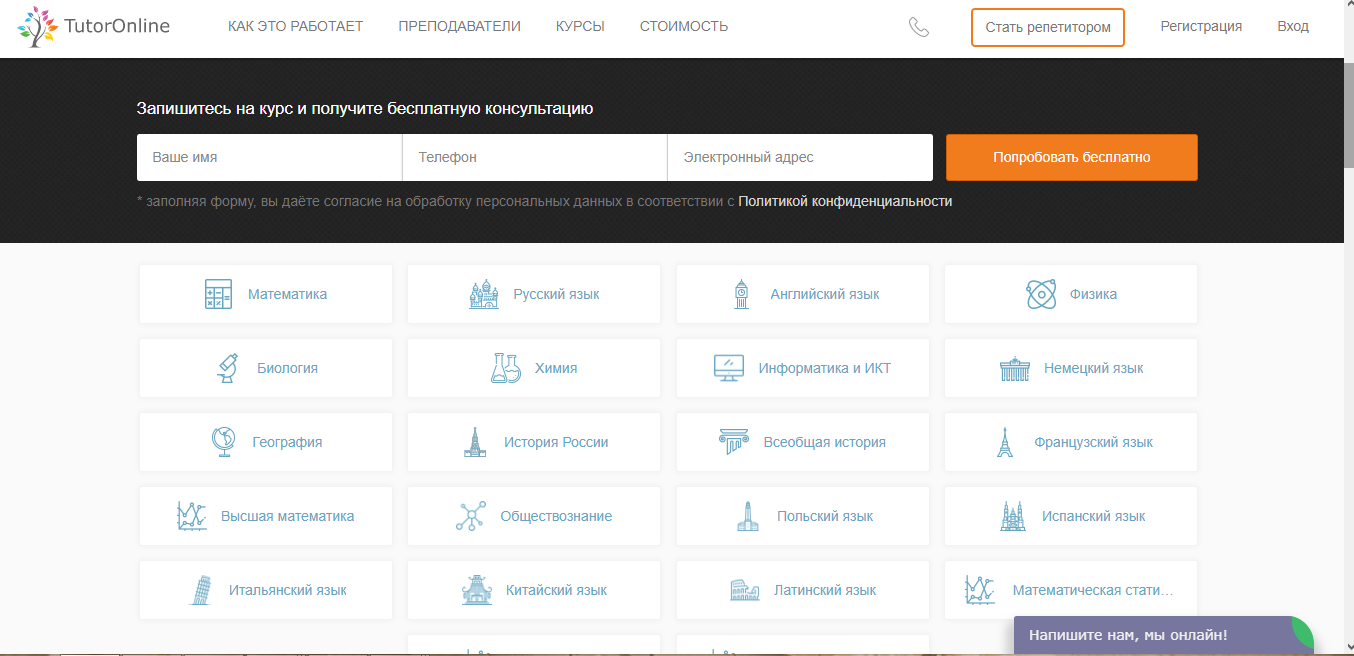The width and height of the screenshot is (1354, 656).
Task: Select the Немецкий язык subject label
Action: point(1094,368)
